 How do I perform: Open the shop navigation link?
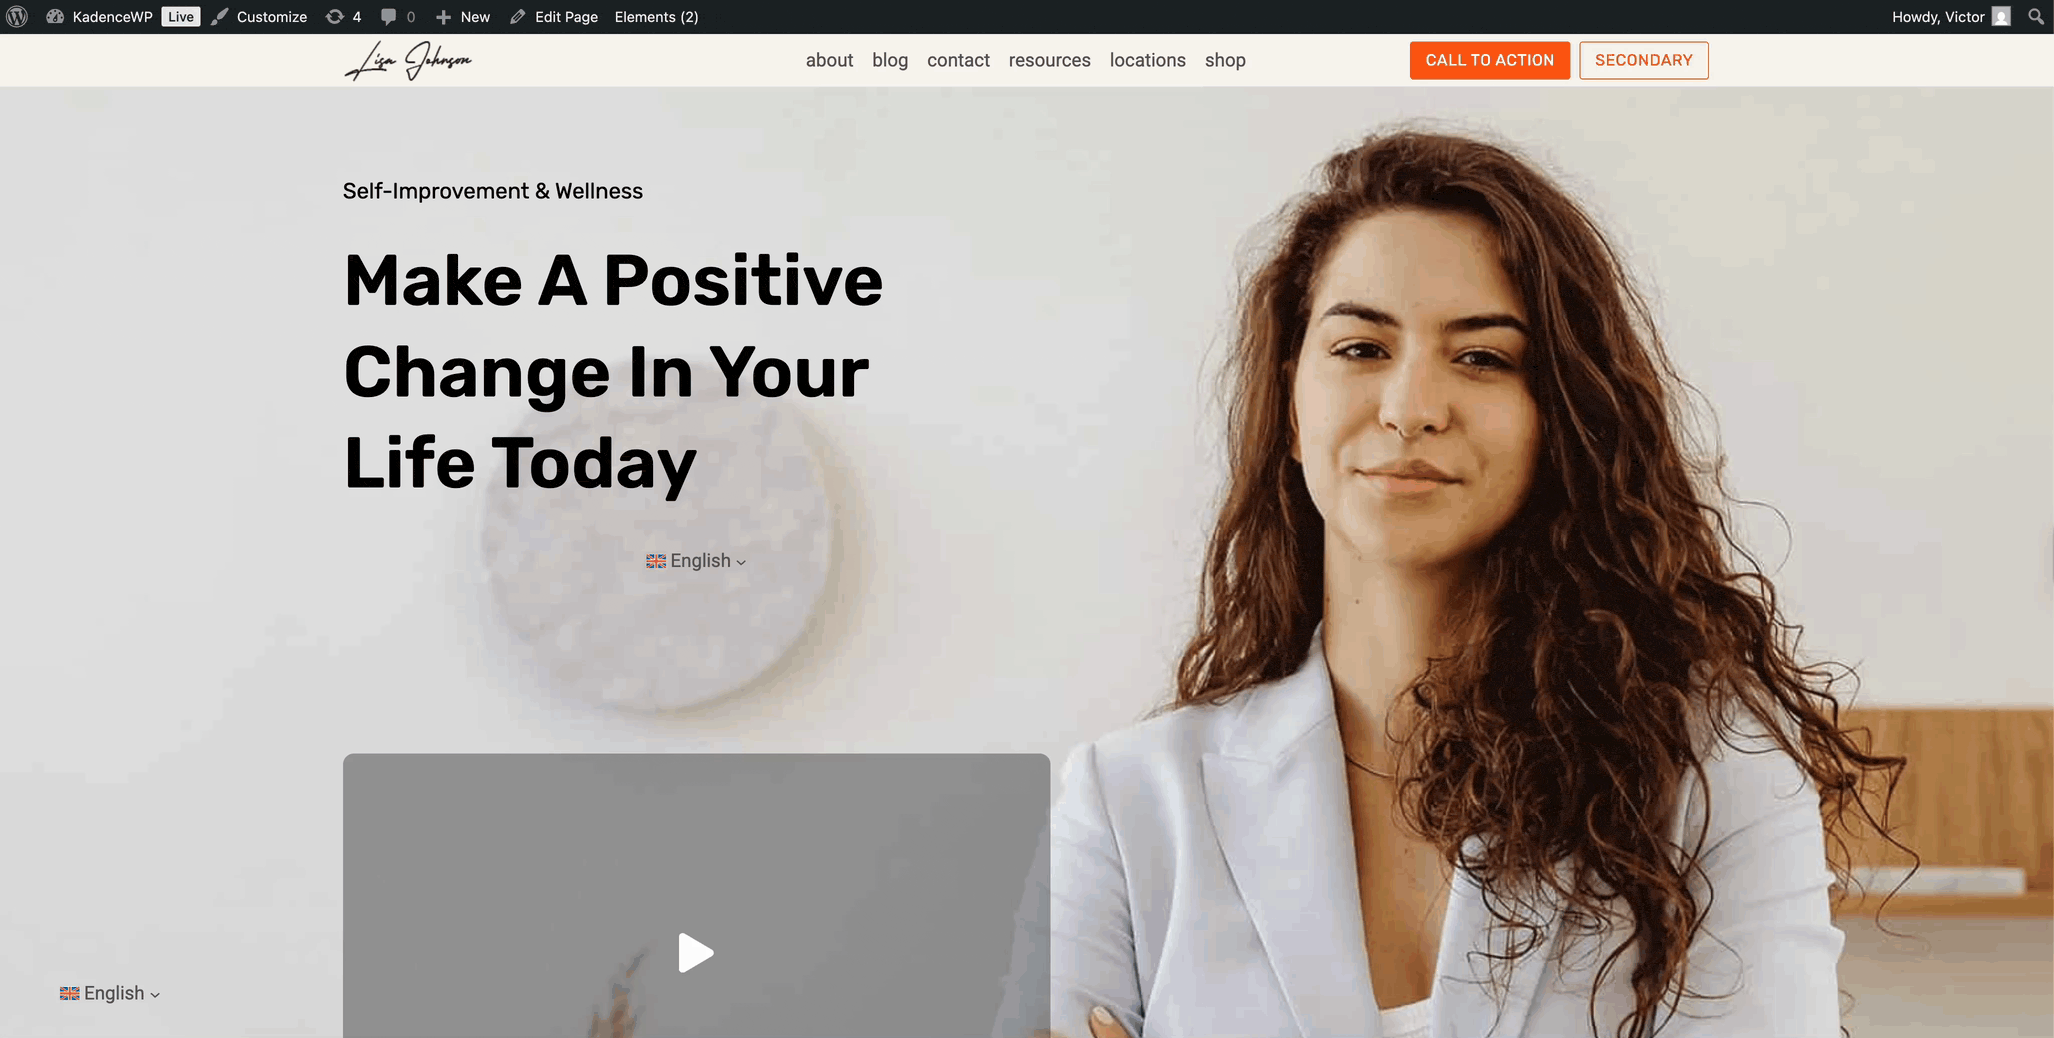[1225, 60]
